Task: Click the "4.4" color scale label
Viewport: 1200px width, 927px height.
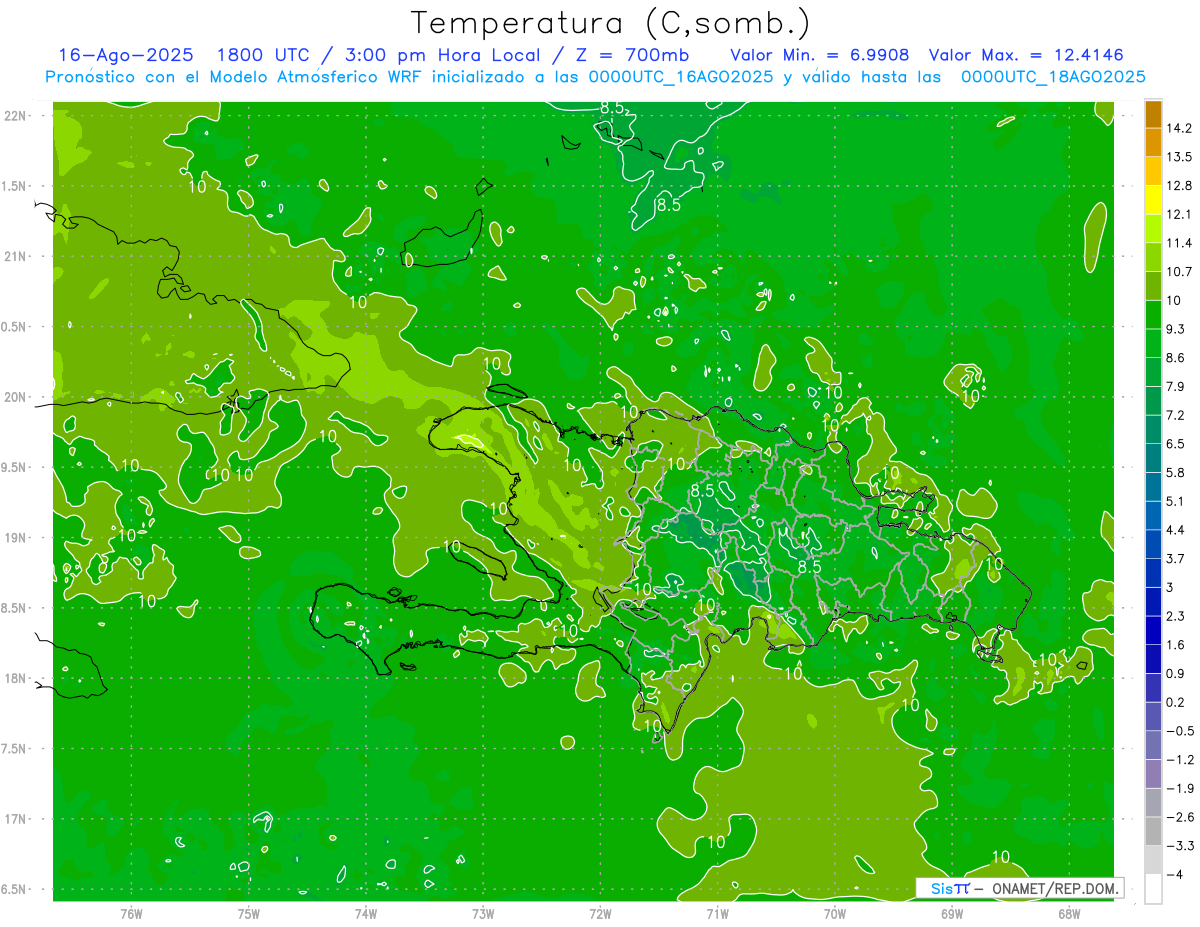Action: click(1177, 530)
